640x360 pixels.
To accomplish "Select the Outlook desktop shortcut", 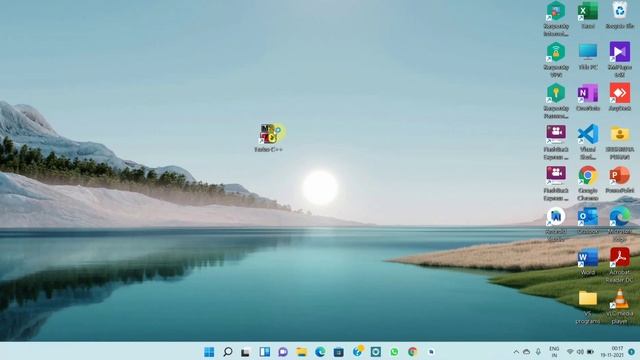I will click(x=588, y=221).
